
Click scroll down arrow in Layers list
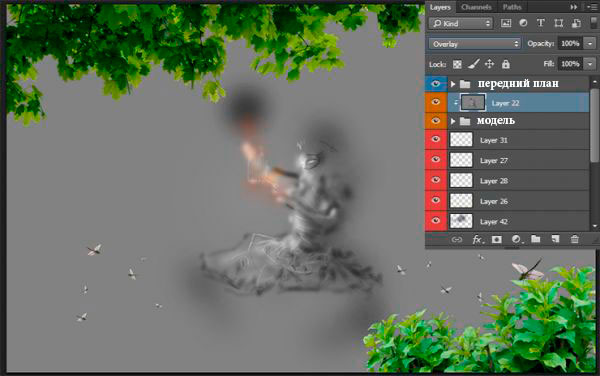594,226
